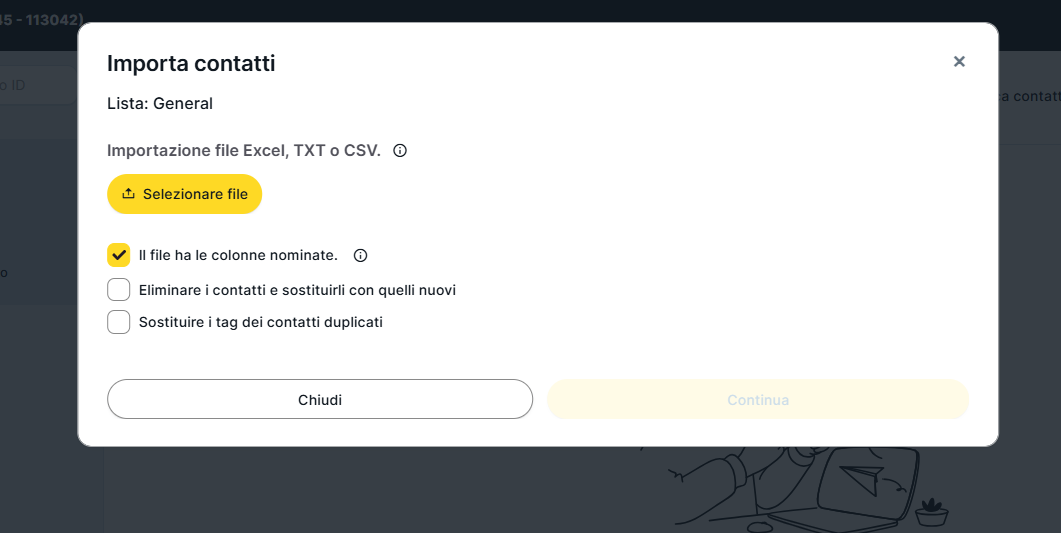The width and height of the screenshot is (1061, 533).
Task: Click the upload arrow icon on Selezionare file
Action: [x=128, y=194]
